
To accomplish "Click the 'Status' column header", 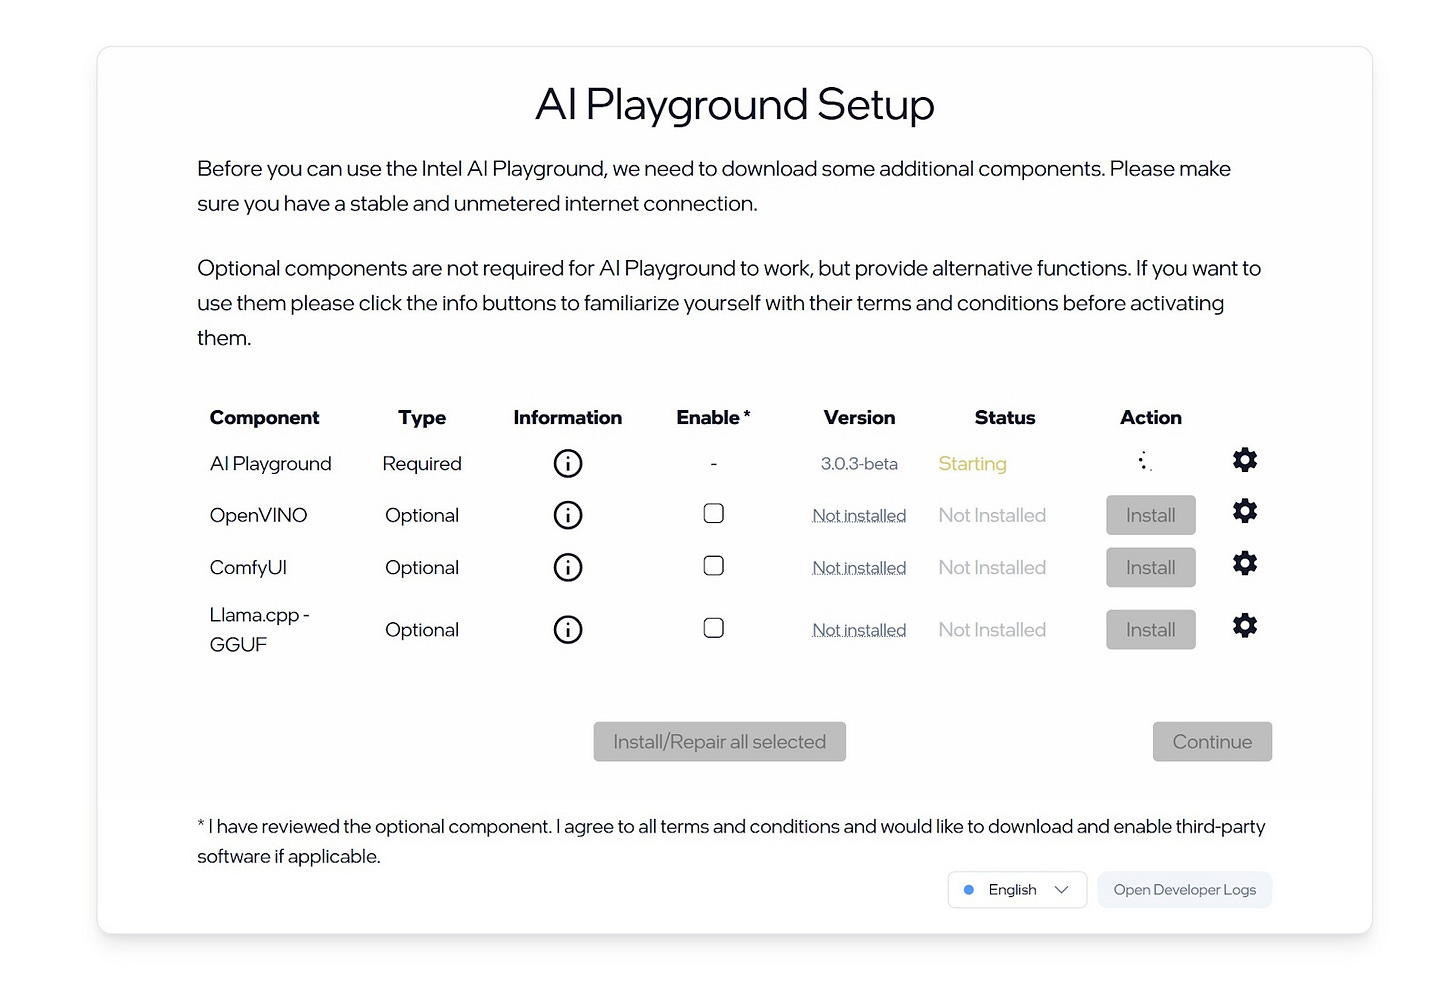I will [x=1005, y=418].
